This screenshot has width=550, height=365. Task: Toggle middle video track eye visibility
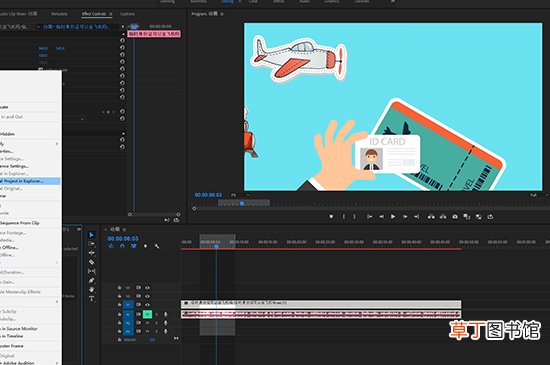click(147, 296)
